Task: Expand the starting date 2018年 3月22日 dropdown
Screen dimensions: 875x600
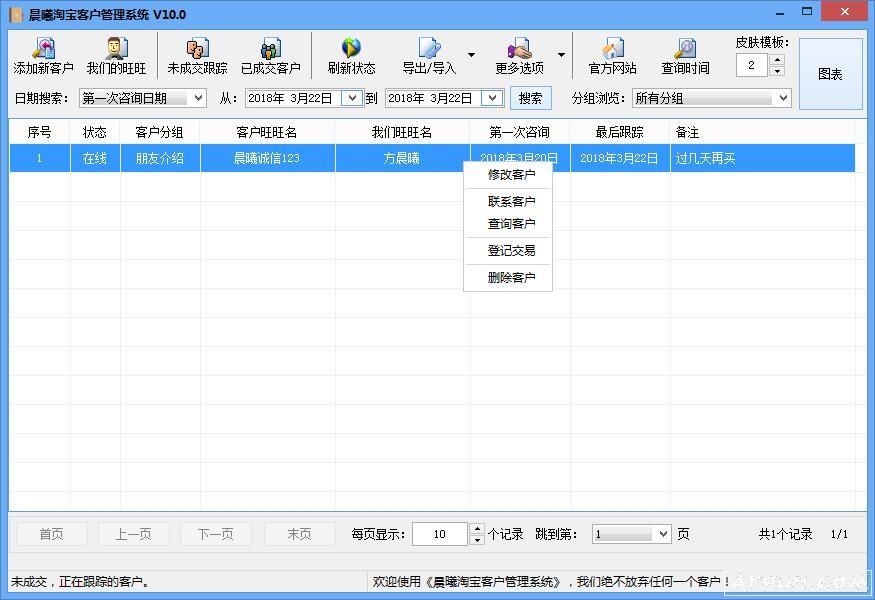Action: (x=352, y=98)
